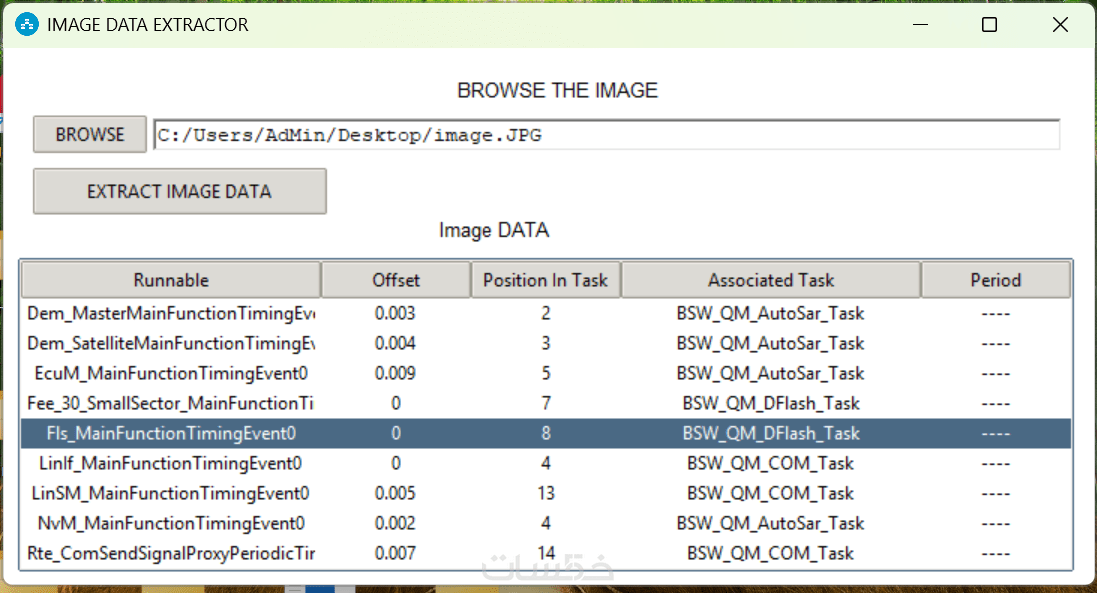The width and height of the screenshot is (1097, 593).
Task: Focus the image file path field
Action: pos(605,135)
